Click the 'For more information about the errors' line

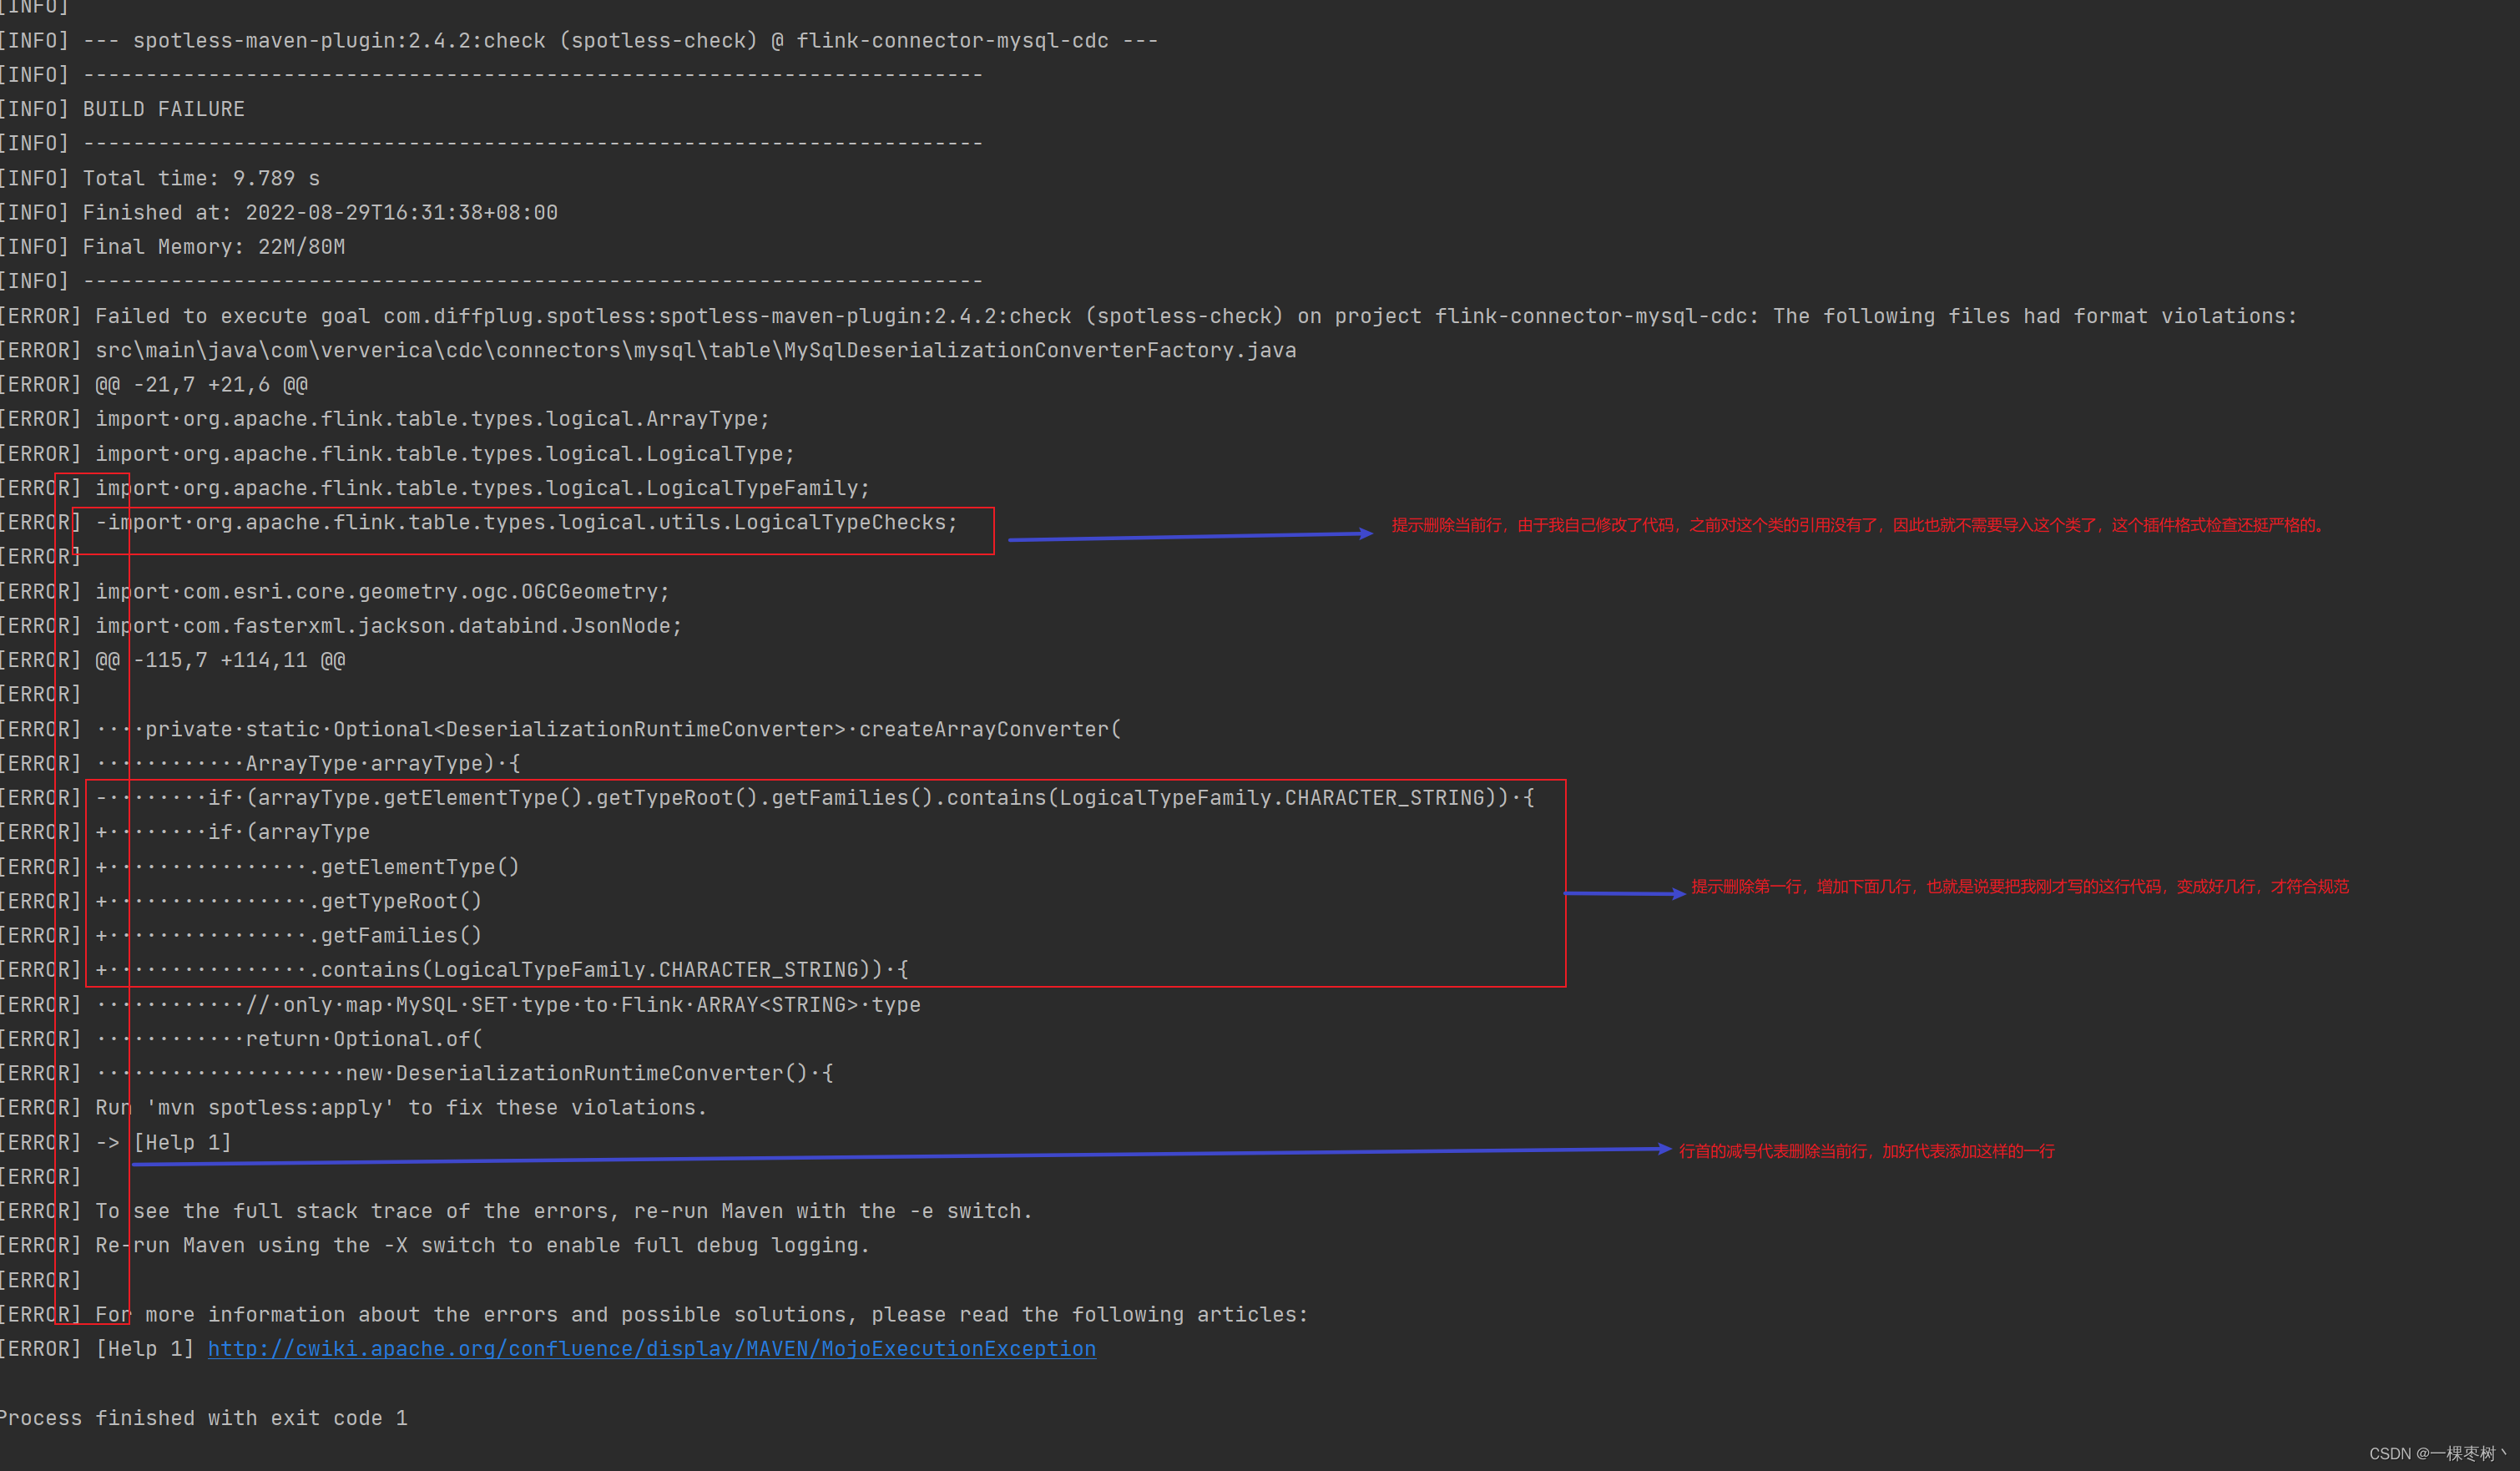point(654,1314)
